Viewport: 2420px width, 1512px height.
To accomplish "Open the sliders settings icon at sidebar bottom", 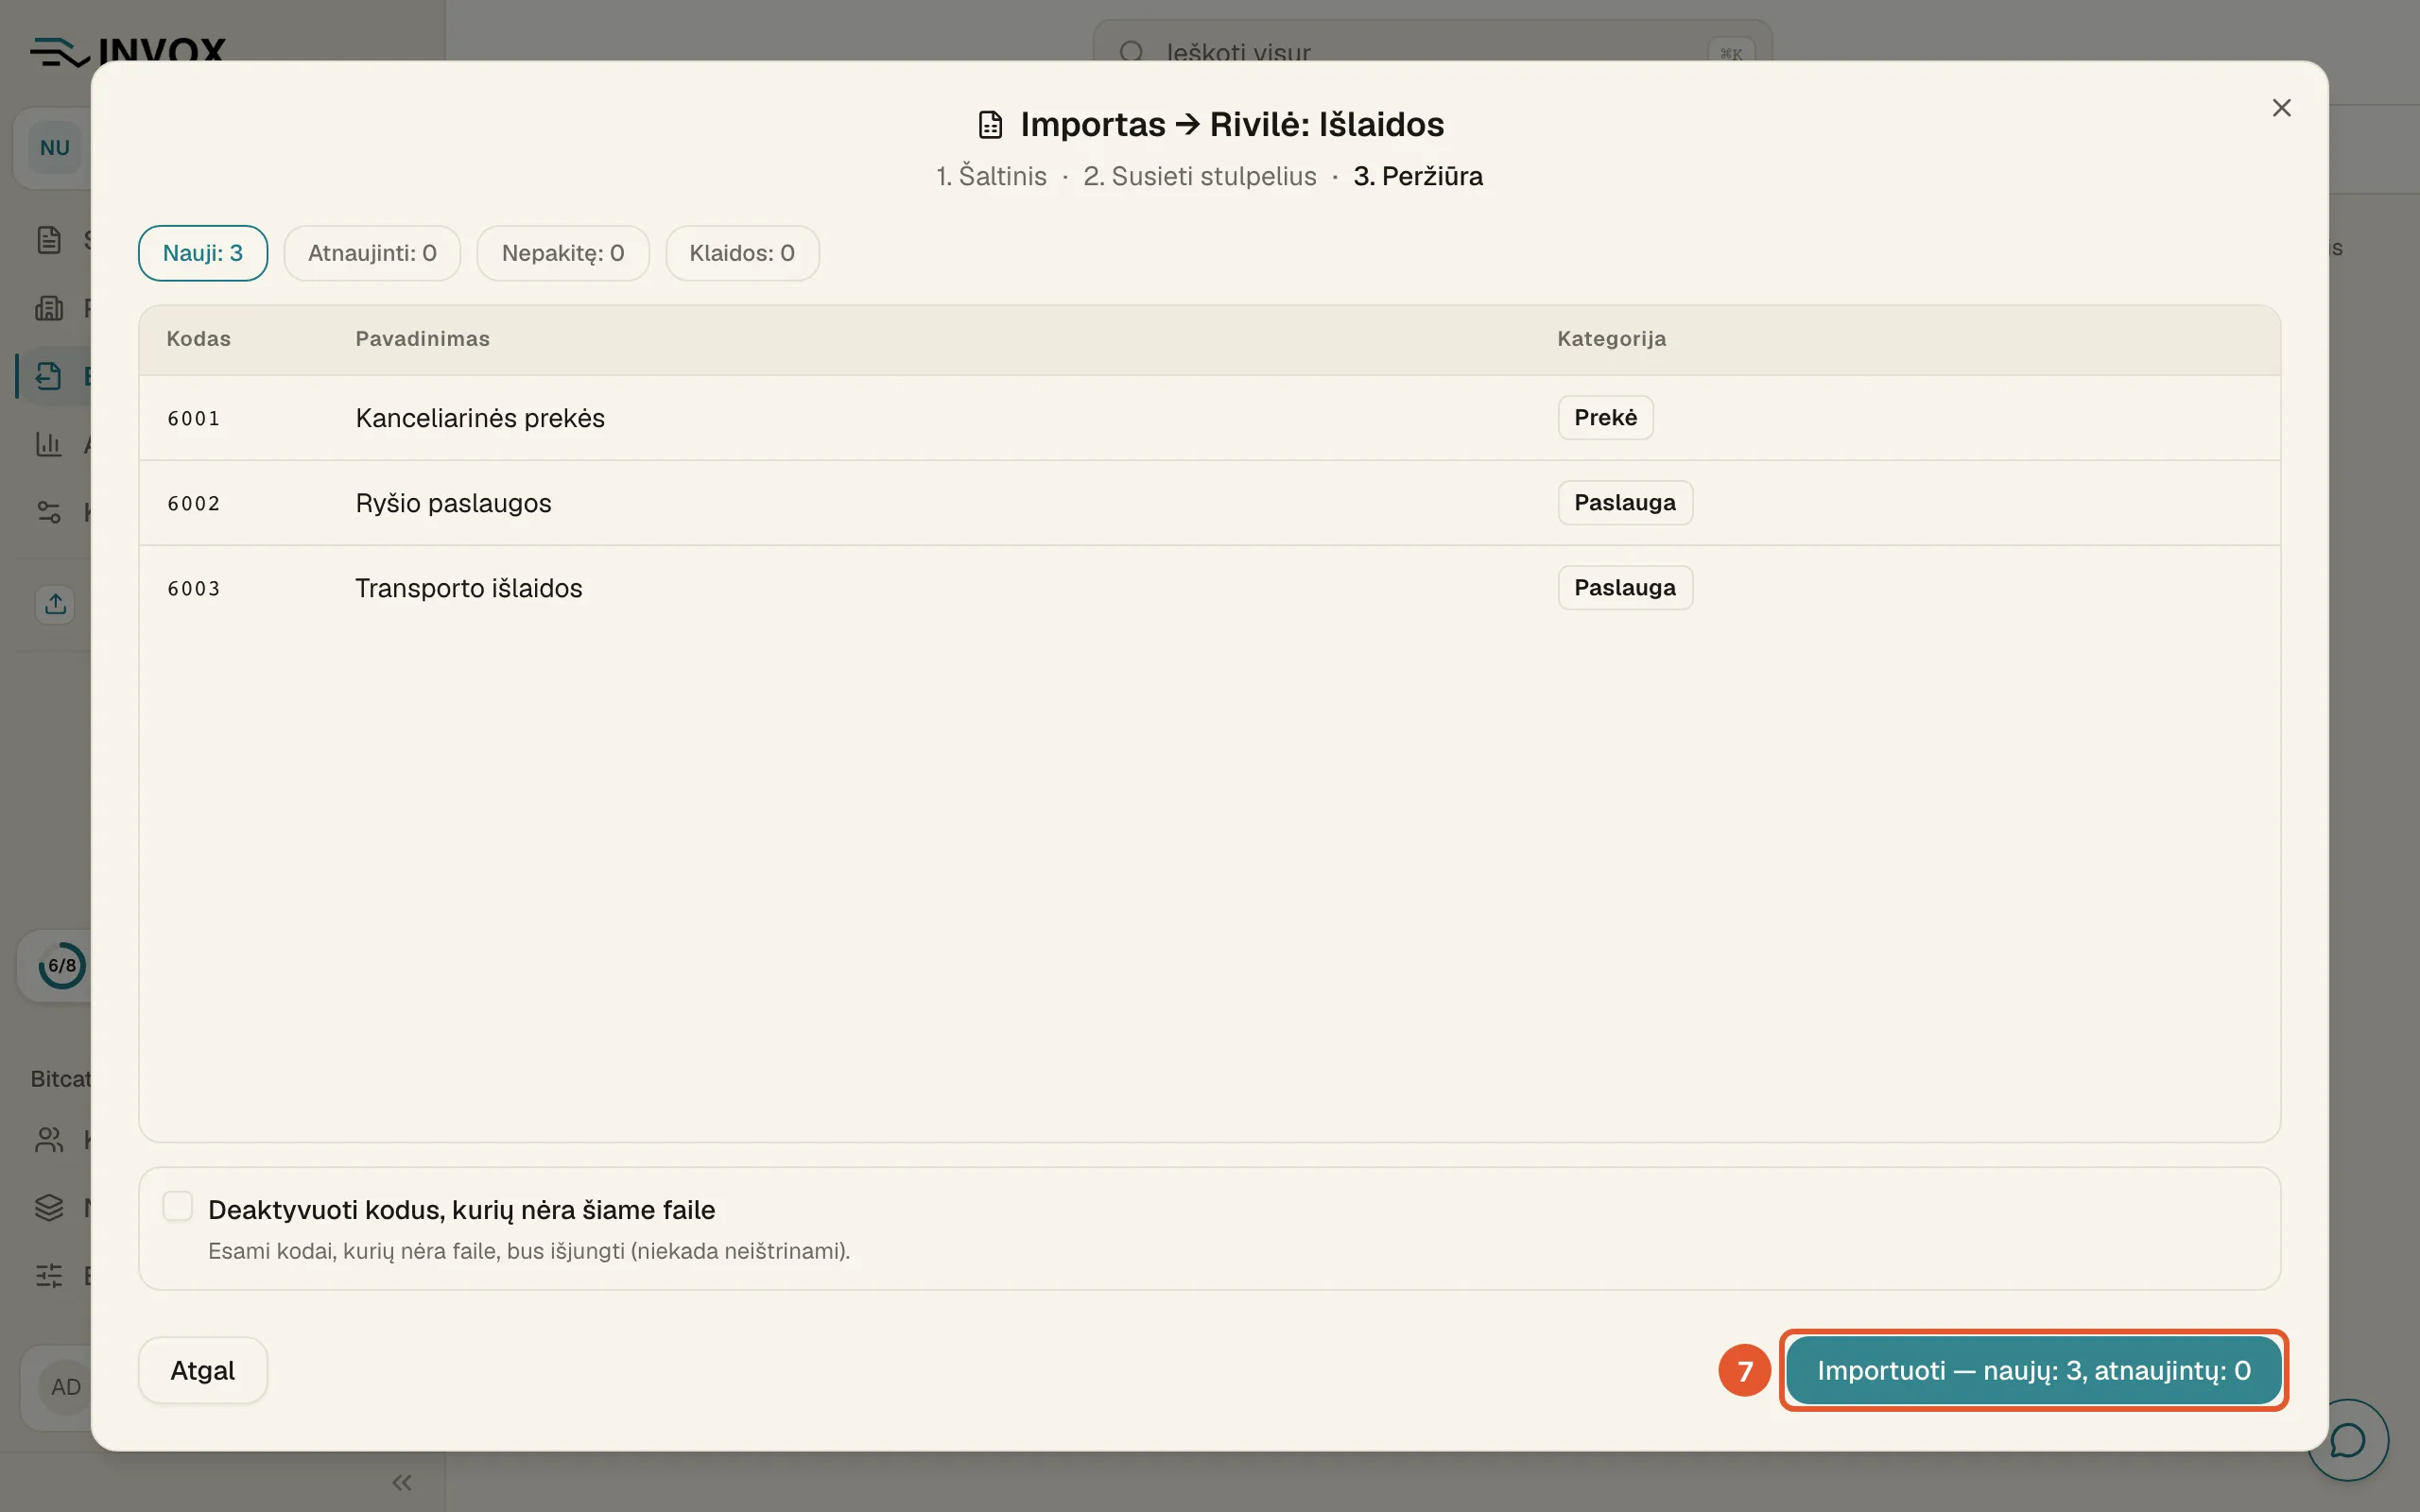I will [49, 1276].
